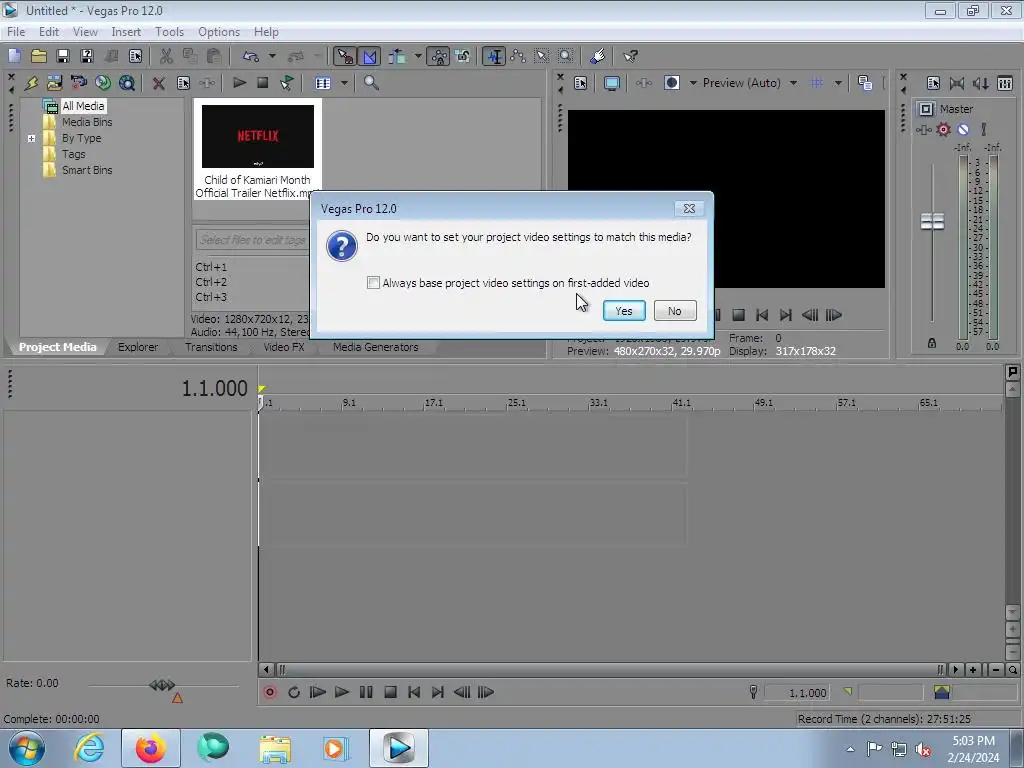Open Master Bus FX red gear icon
The width and height of the screenshot is (1024, 768).
coord(944,129)
